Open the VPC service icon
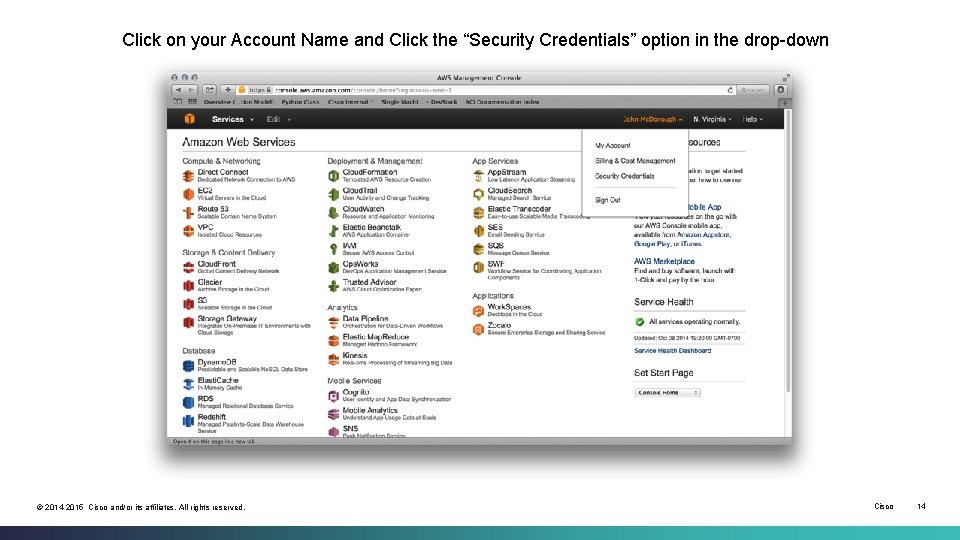The height and width of the screenshot is (540, 960). 189,231
